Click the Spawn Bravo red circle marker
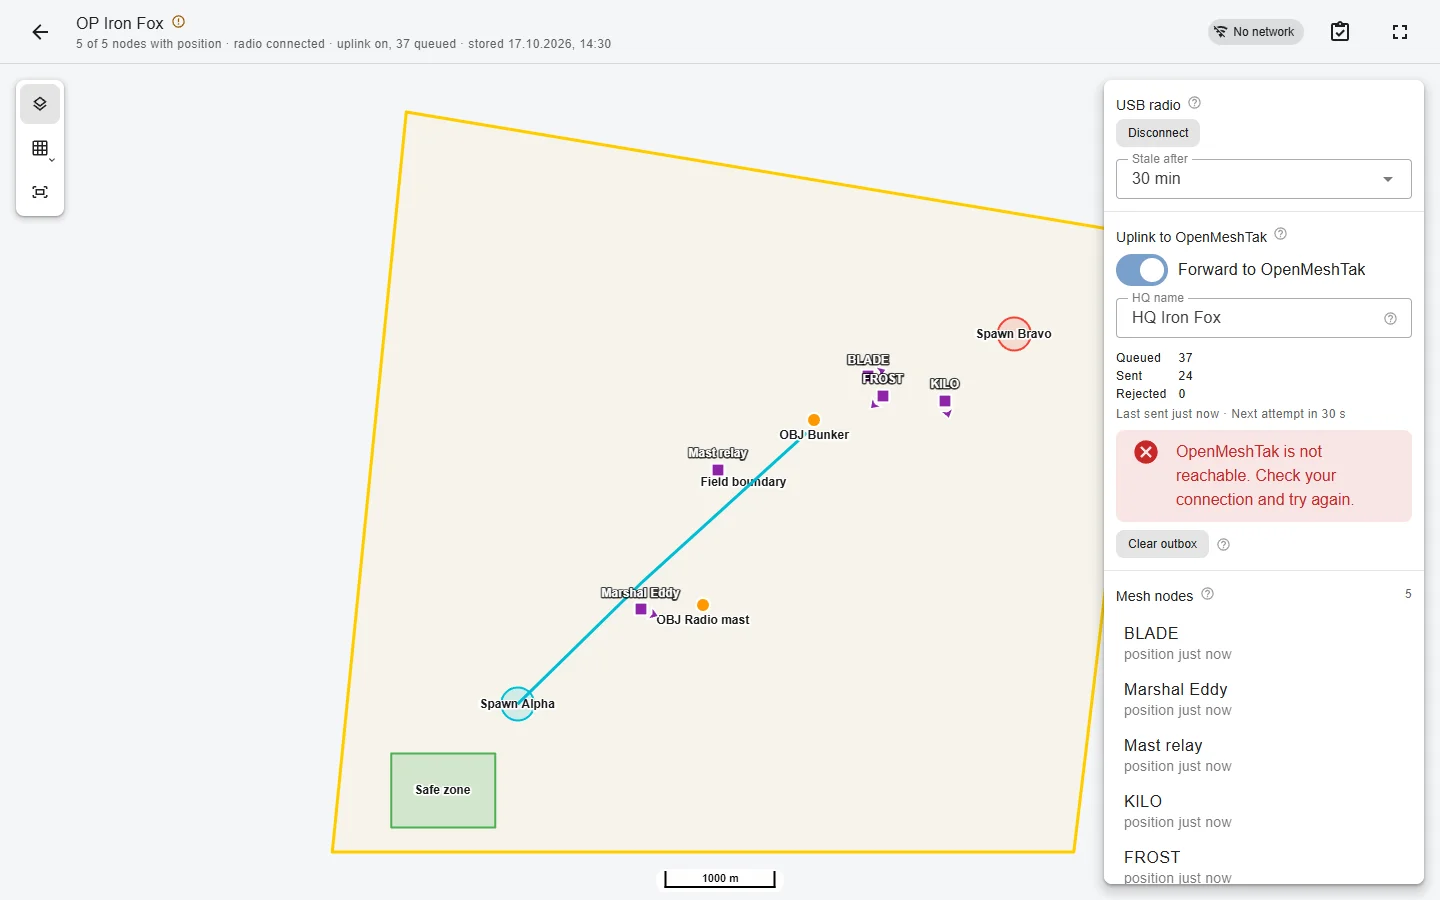Viewport: 1440px width, 900px height. pyautogui.click(x=1014, y=334)
